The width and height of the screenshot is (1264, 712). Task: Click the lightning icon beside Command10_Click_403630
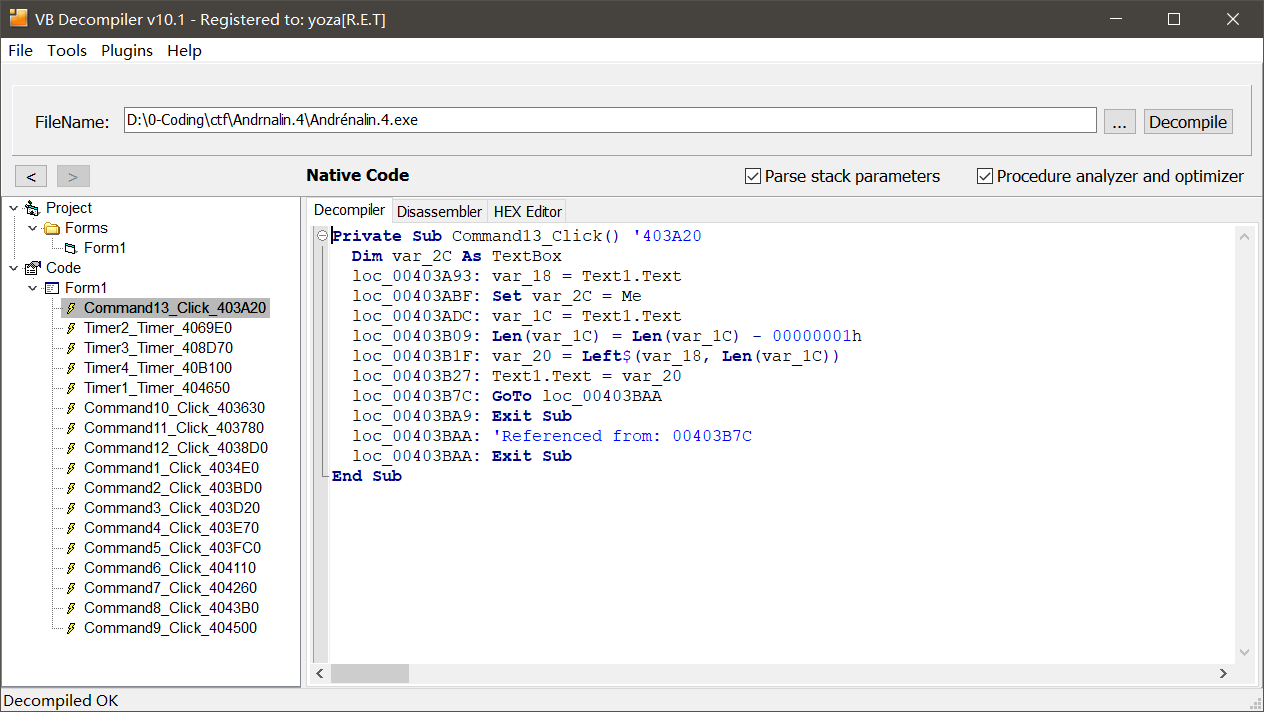71,408
